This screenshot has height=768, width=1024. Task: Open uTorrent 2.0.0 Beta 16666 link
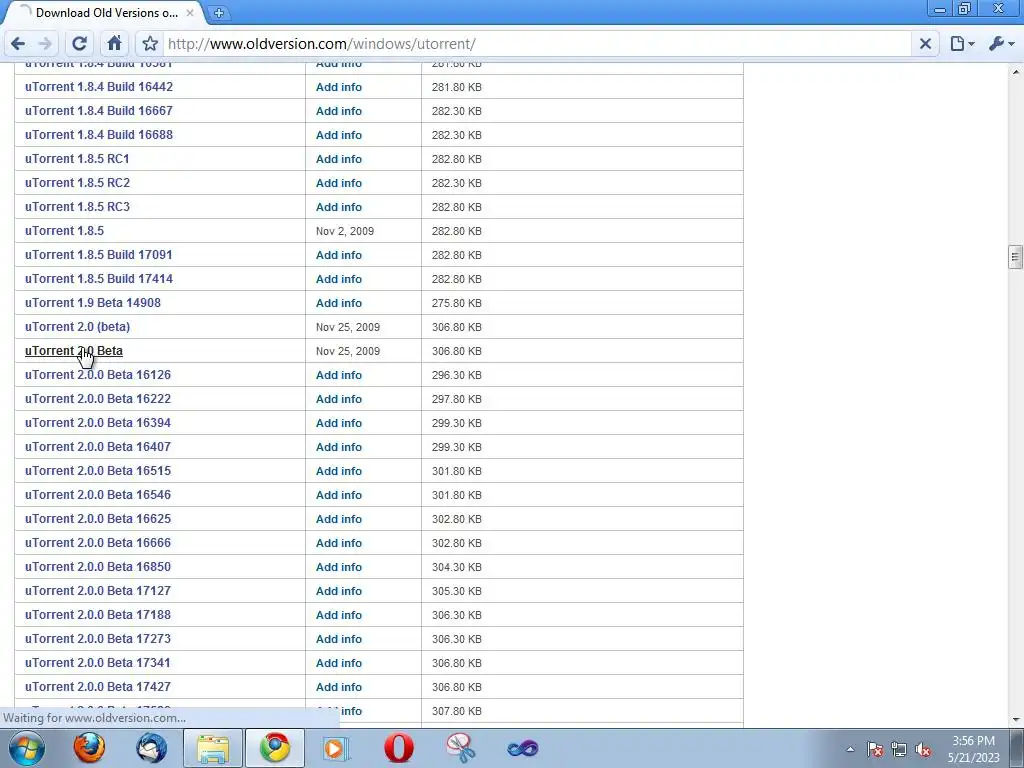pyautogui.click(x=98, y=543)
